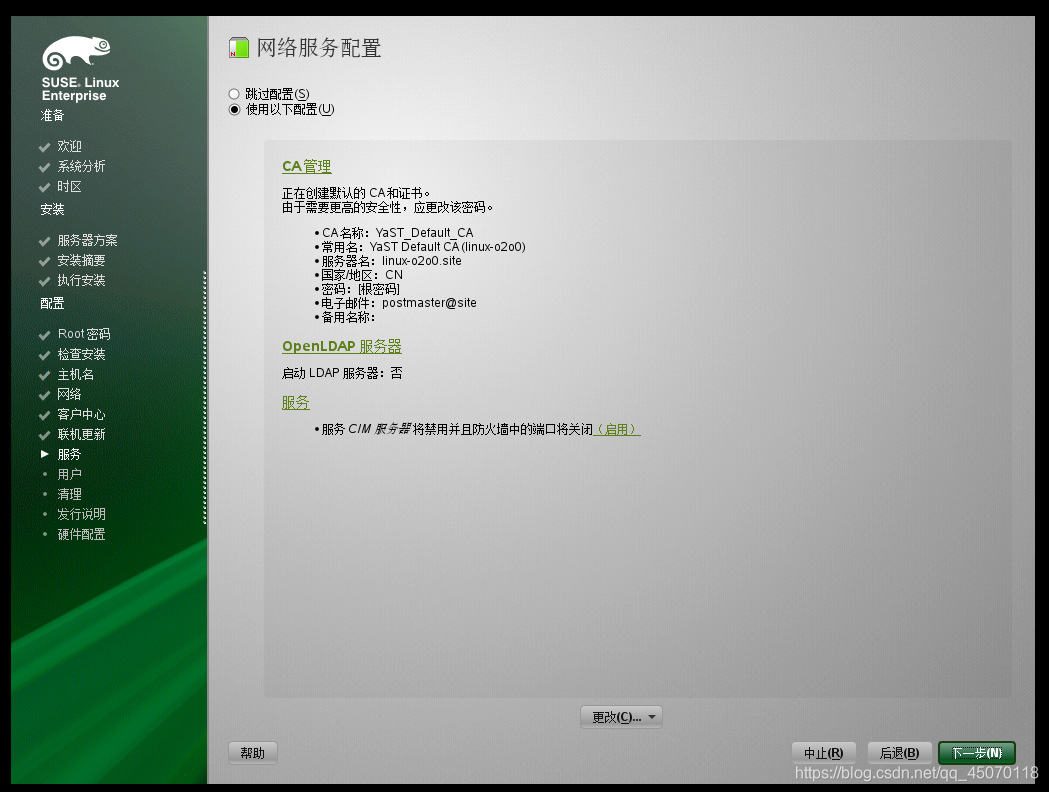Viewport: 1049px width, 792px height.
Task: Click the 网络 step in sidebar
Action: click(70, 395)
